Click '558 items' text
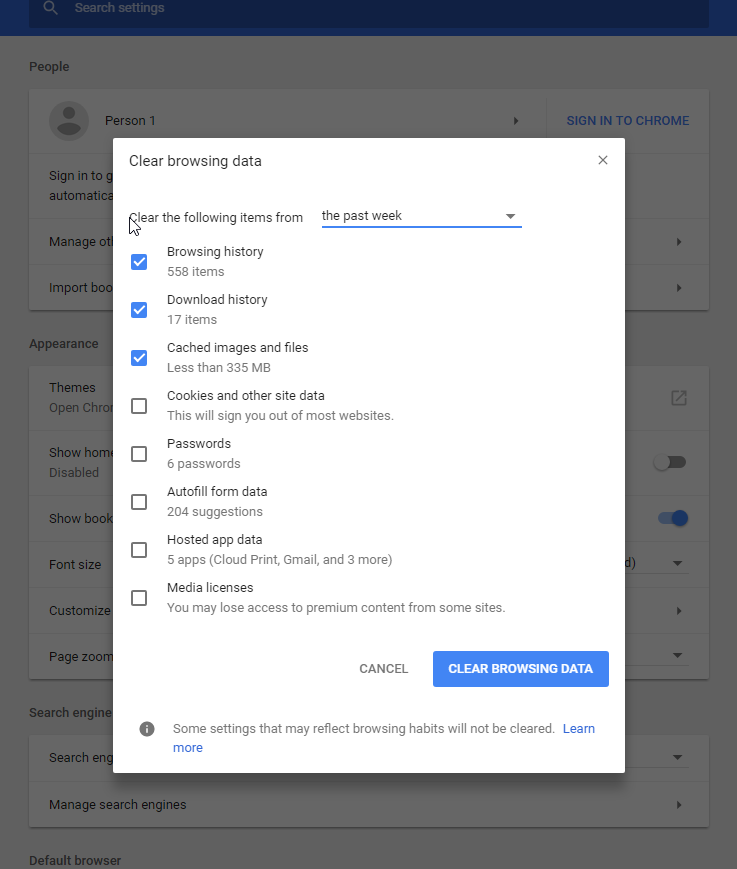The image size is (737, 869). point(196,272)
